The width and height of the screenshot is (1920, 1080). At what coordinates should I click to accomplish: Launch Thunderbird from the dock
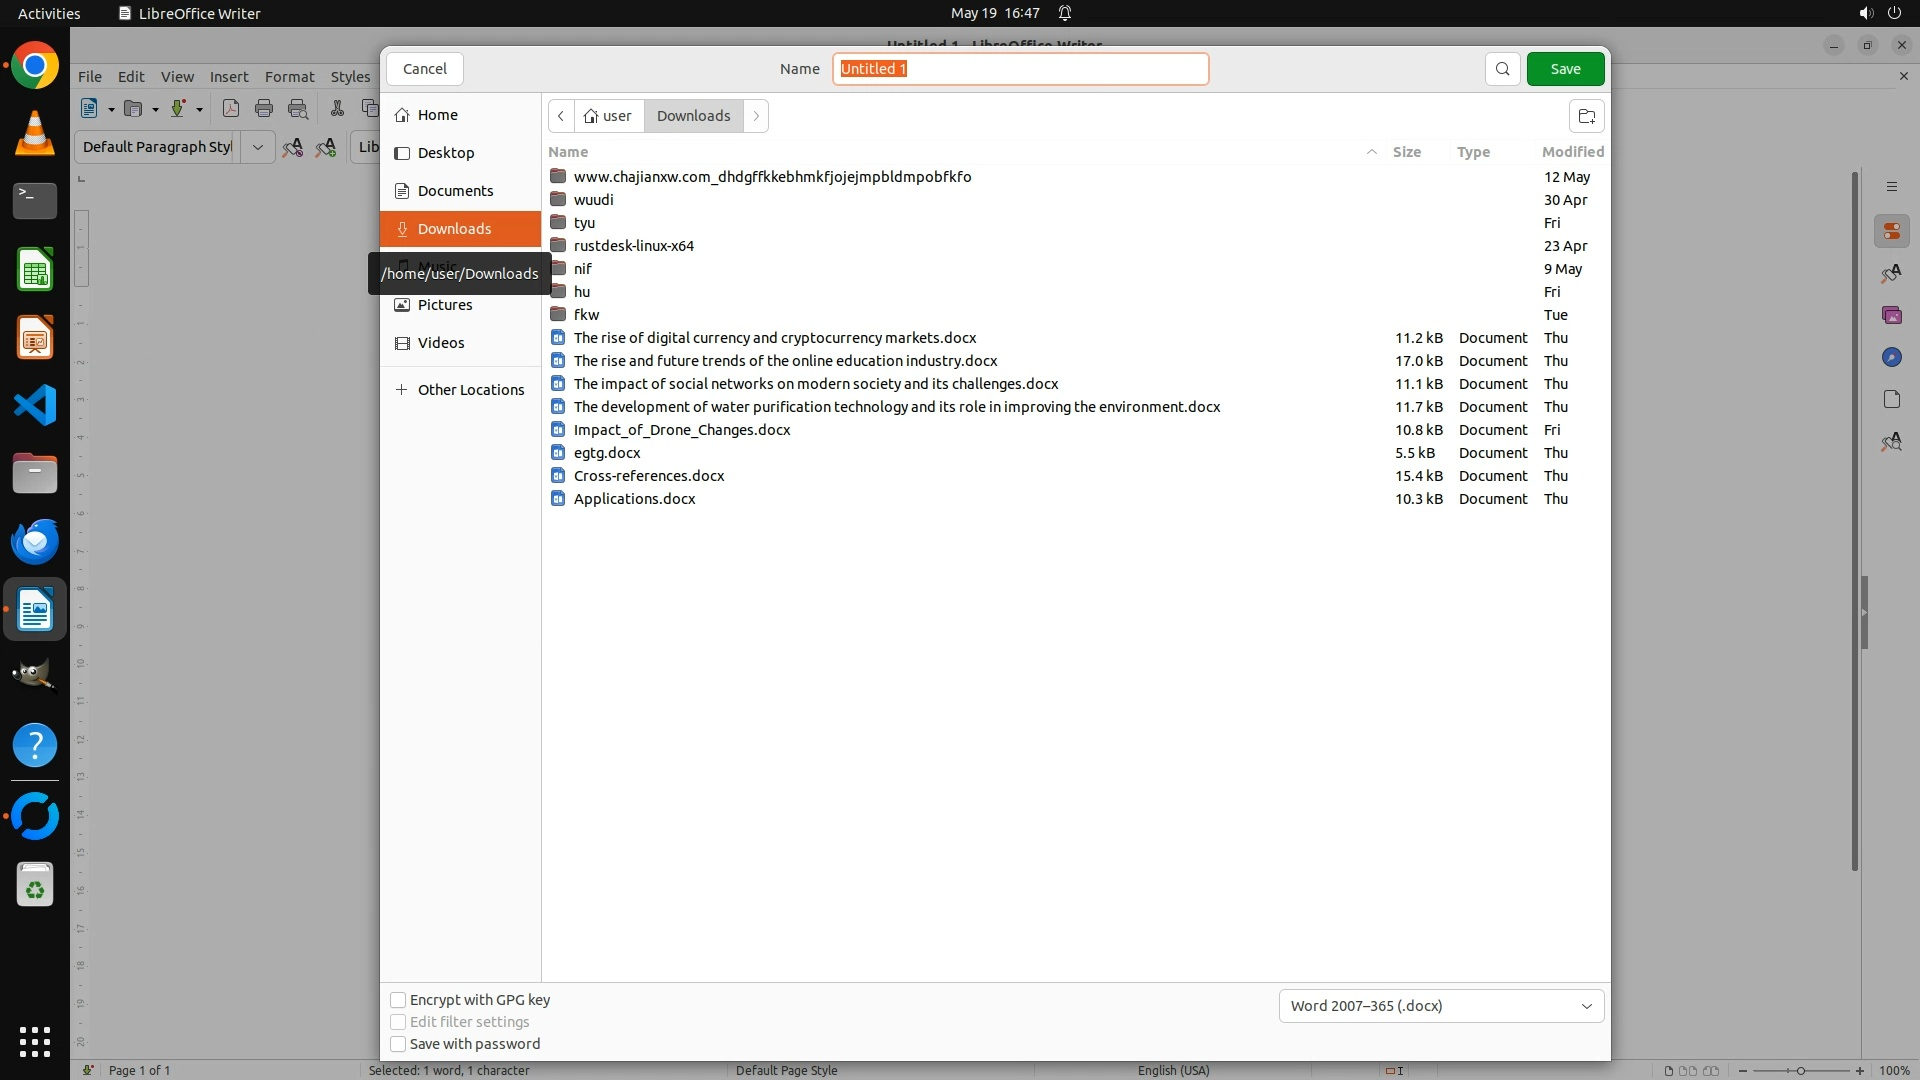35,541
